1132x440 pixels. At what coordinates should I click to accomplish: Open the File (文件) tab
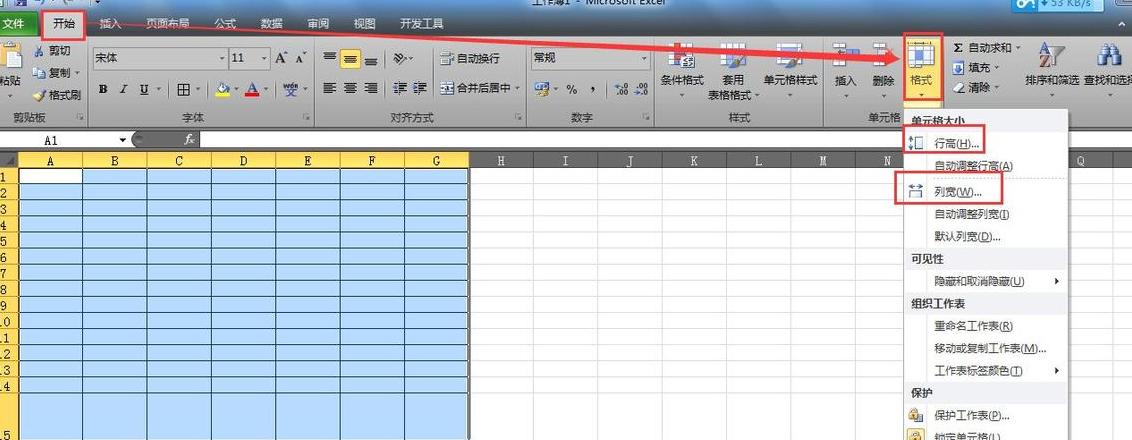(12, 24)
